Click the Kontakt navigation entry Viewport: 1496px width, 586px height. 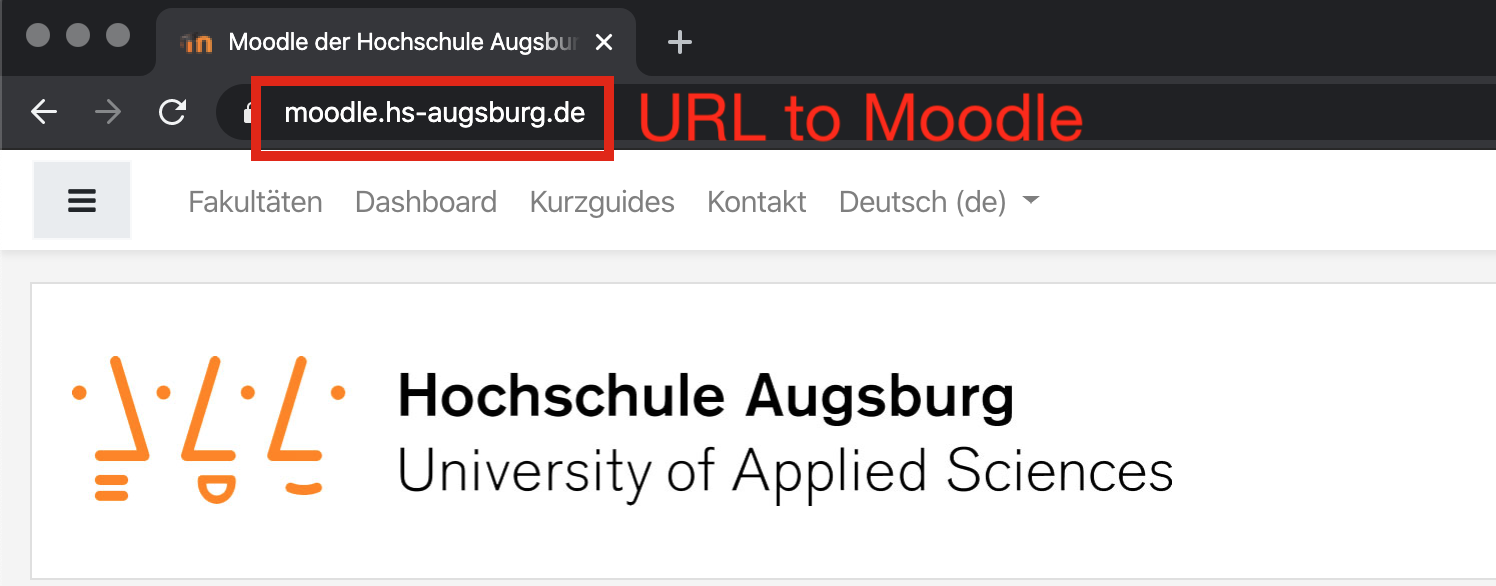tap(757, 201)
